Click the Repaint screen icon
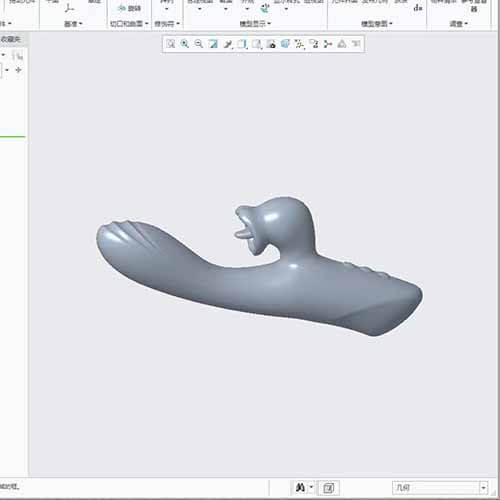 click(213, 44)
